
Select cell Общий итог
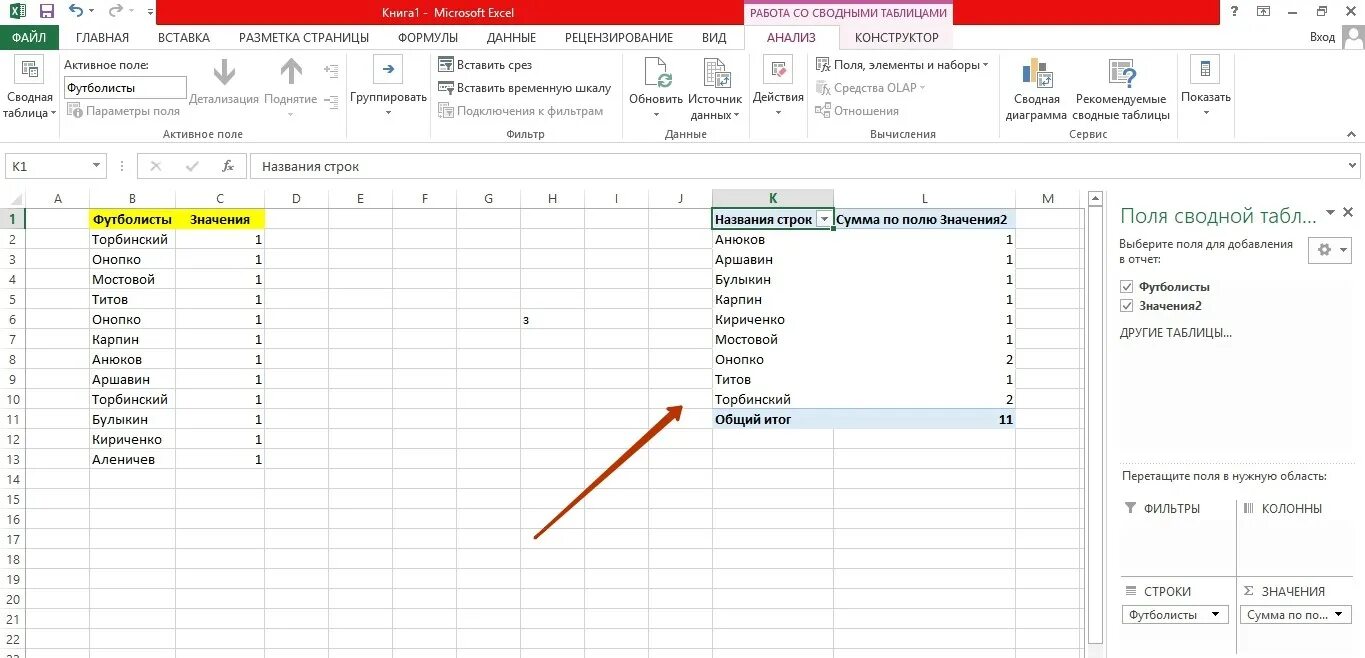[x=773, y=420]
